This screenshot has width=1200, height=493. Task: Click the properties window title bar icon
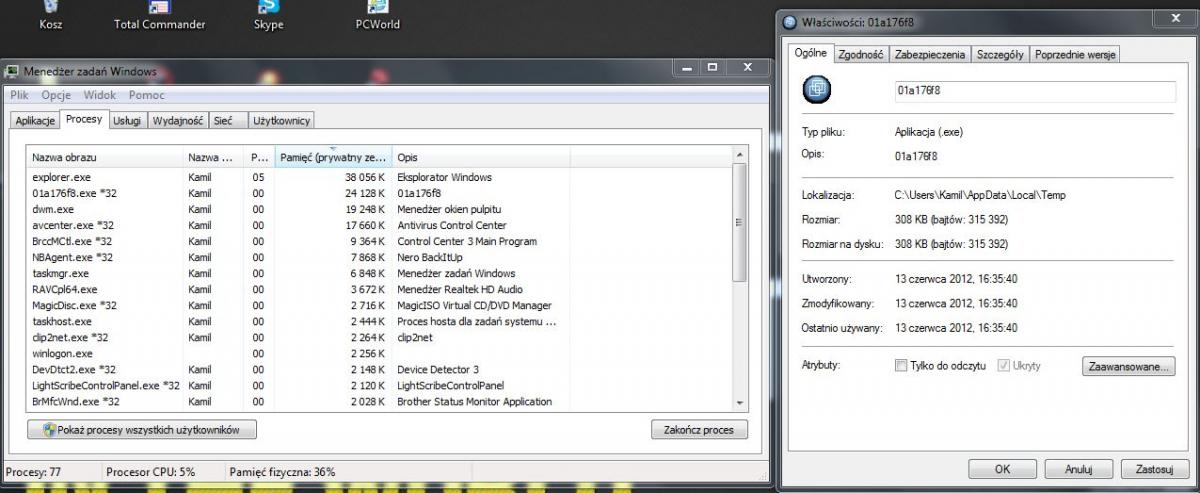(x=791, y=22)
